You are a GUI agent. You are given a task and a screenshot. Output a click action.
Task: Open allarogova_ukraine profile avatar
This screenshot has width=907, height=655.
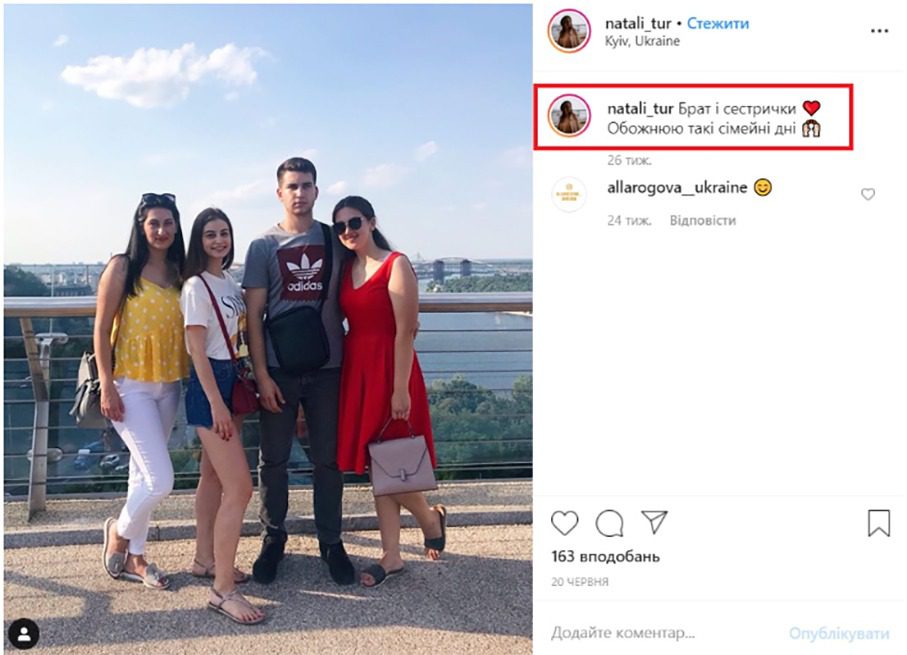[569, 194]
